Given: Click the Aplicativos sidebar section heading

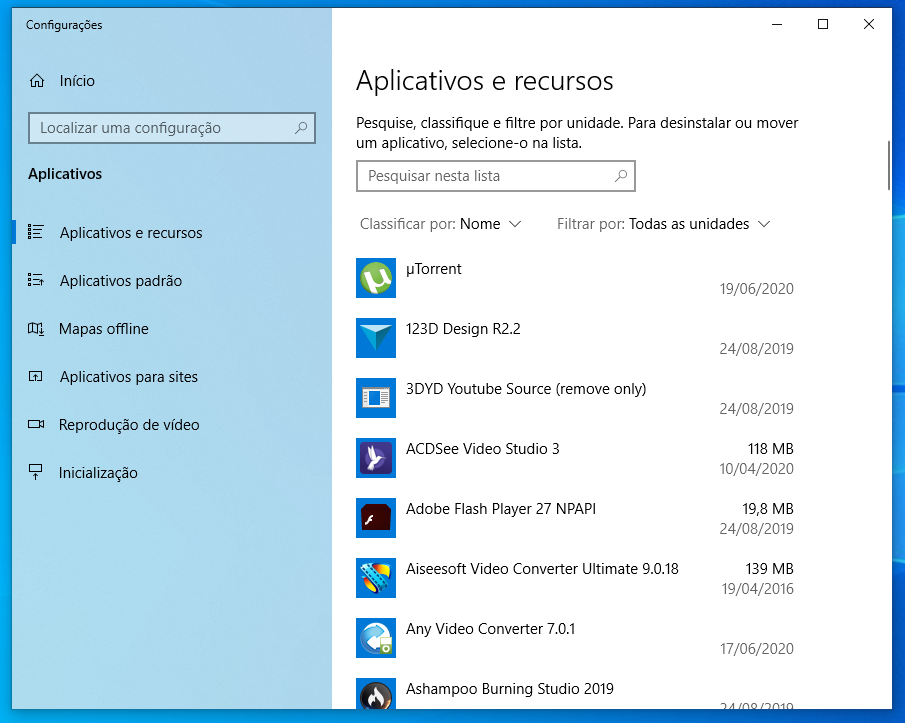Looking at the screenshot, I should [65, 174].
